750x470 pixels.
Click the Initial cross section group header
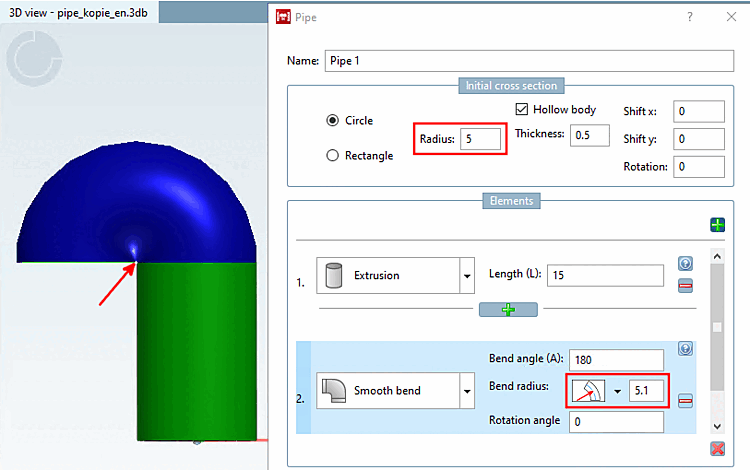click(x=511, y=86)
